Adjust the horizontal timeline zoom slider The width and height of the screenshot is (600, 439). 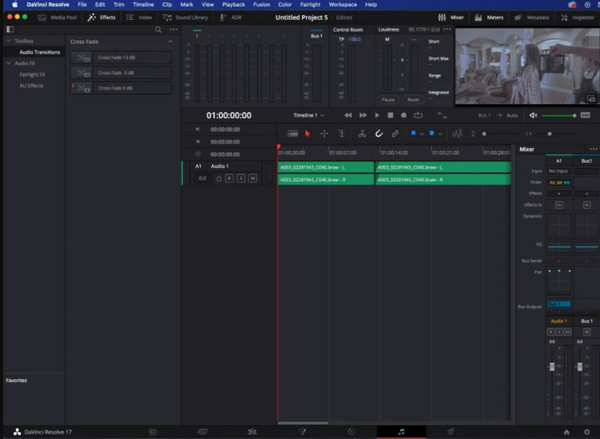[549, 134]
